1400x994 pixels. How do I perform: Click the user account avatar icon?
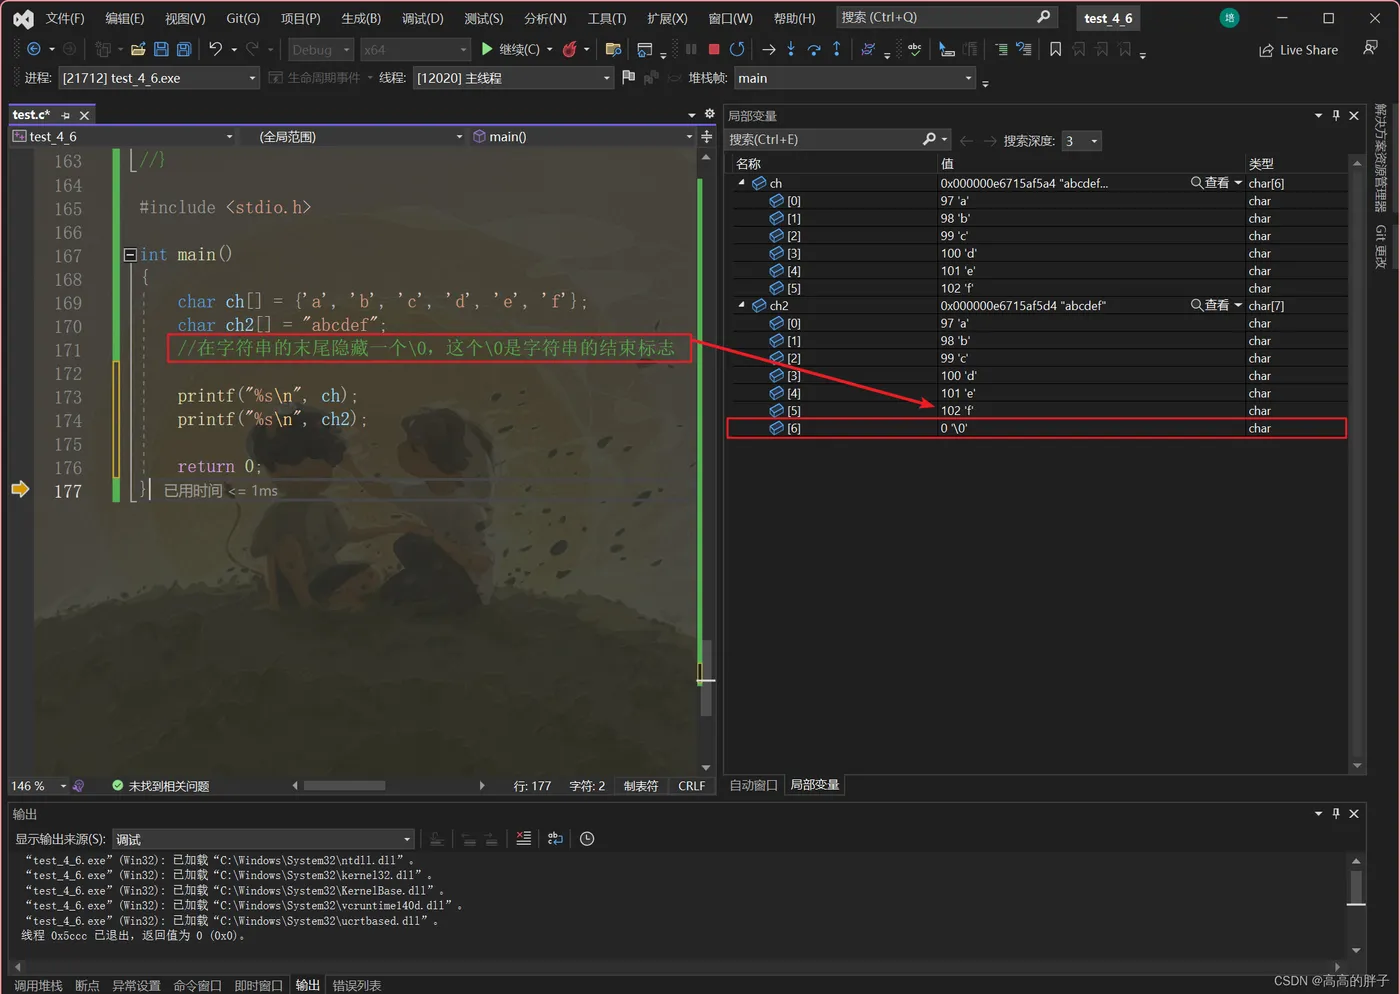[1230, 18]
